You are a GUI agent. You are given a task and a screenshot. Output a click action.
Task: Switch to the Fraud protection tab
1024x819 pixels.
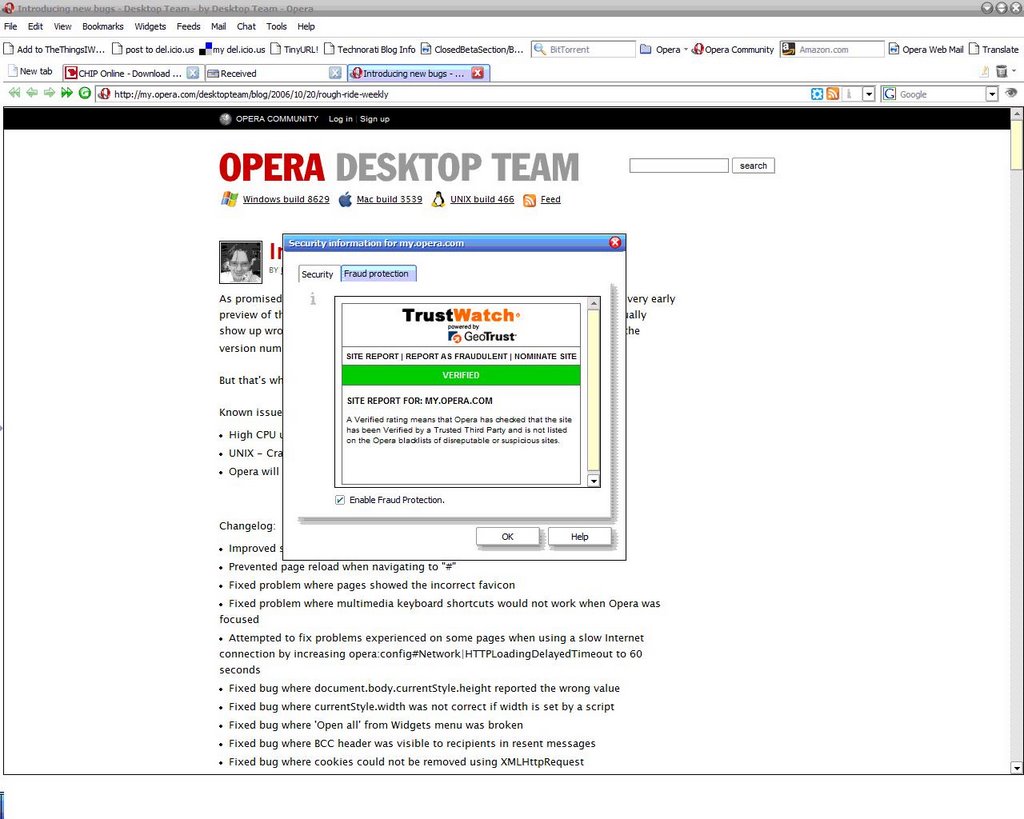[x=376, y=274]
